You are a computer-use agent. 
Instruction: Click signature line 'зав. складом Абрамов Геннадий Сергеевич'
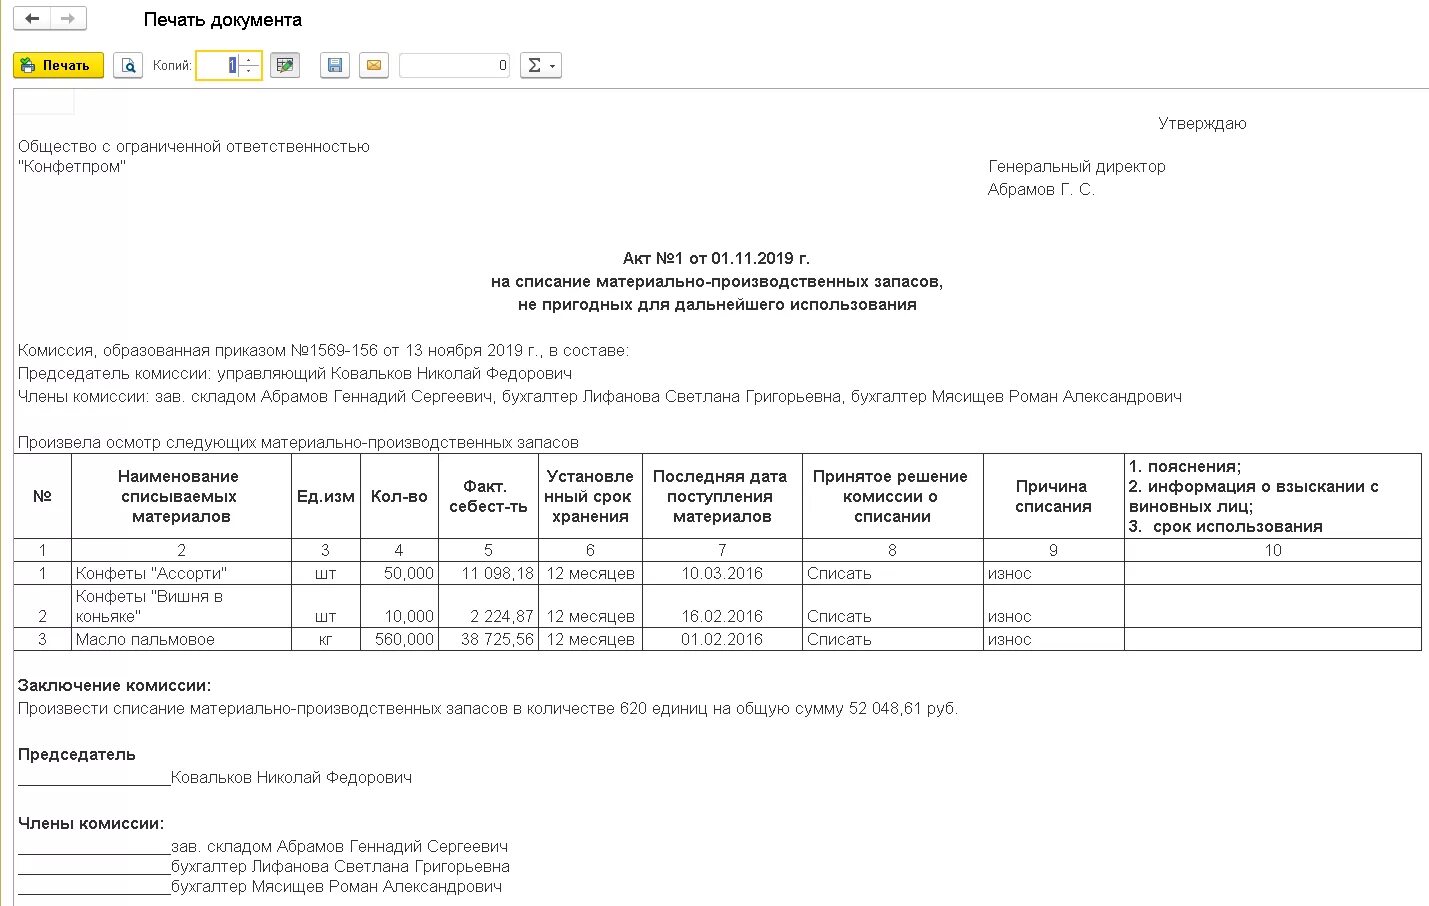tap(339, 847)
